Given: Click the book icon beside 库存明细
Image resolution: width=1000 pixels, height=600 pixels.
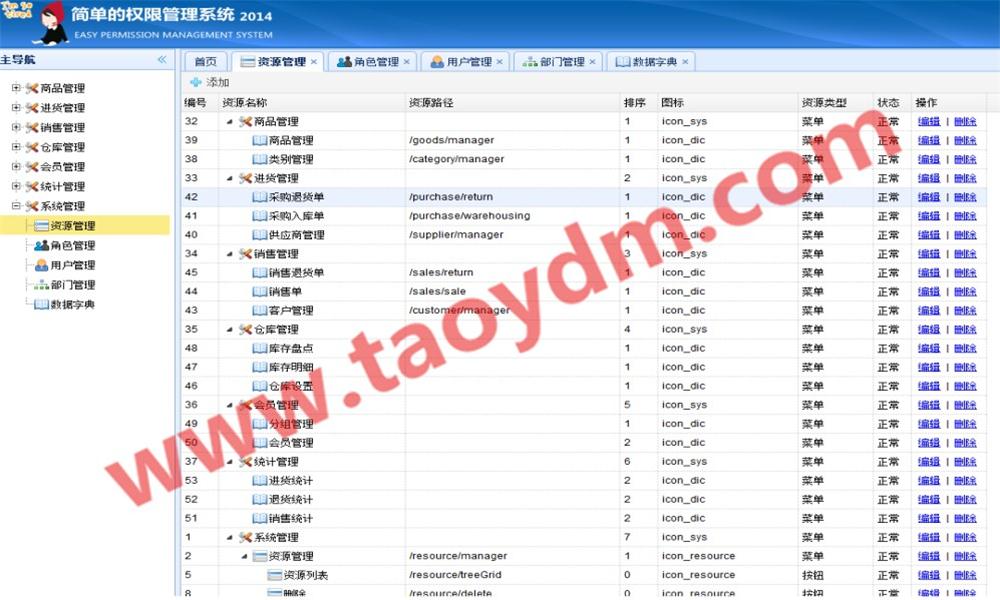Looking at the screenshot, I should coord(260,367).
